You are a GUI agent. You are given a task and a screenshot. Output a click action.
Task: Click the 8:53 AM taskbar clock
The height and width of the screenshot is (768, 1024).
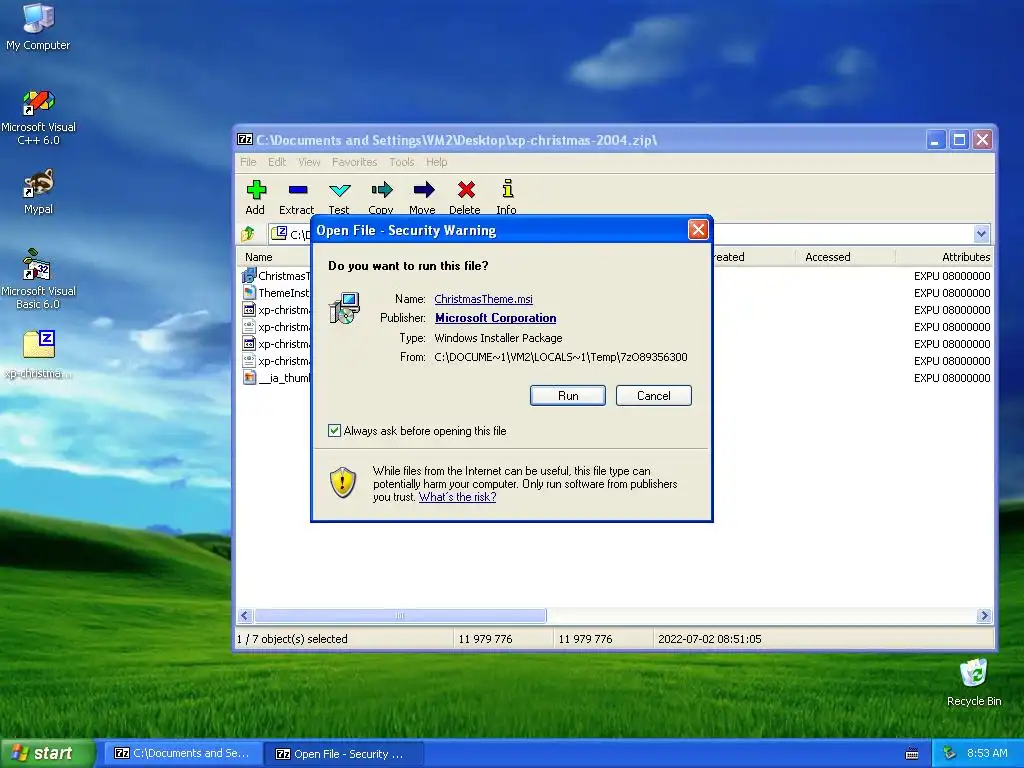[987, 753]
